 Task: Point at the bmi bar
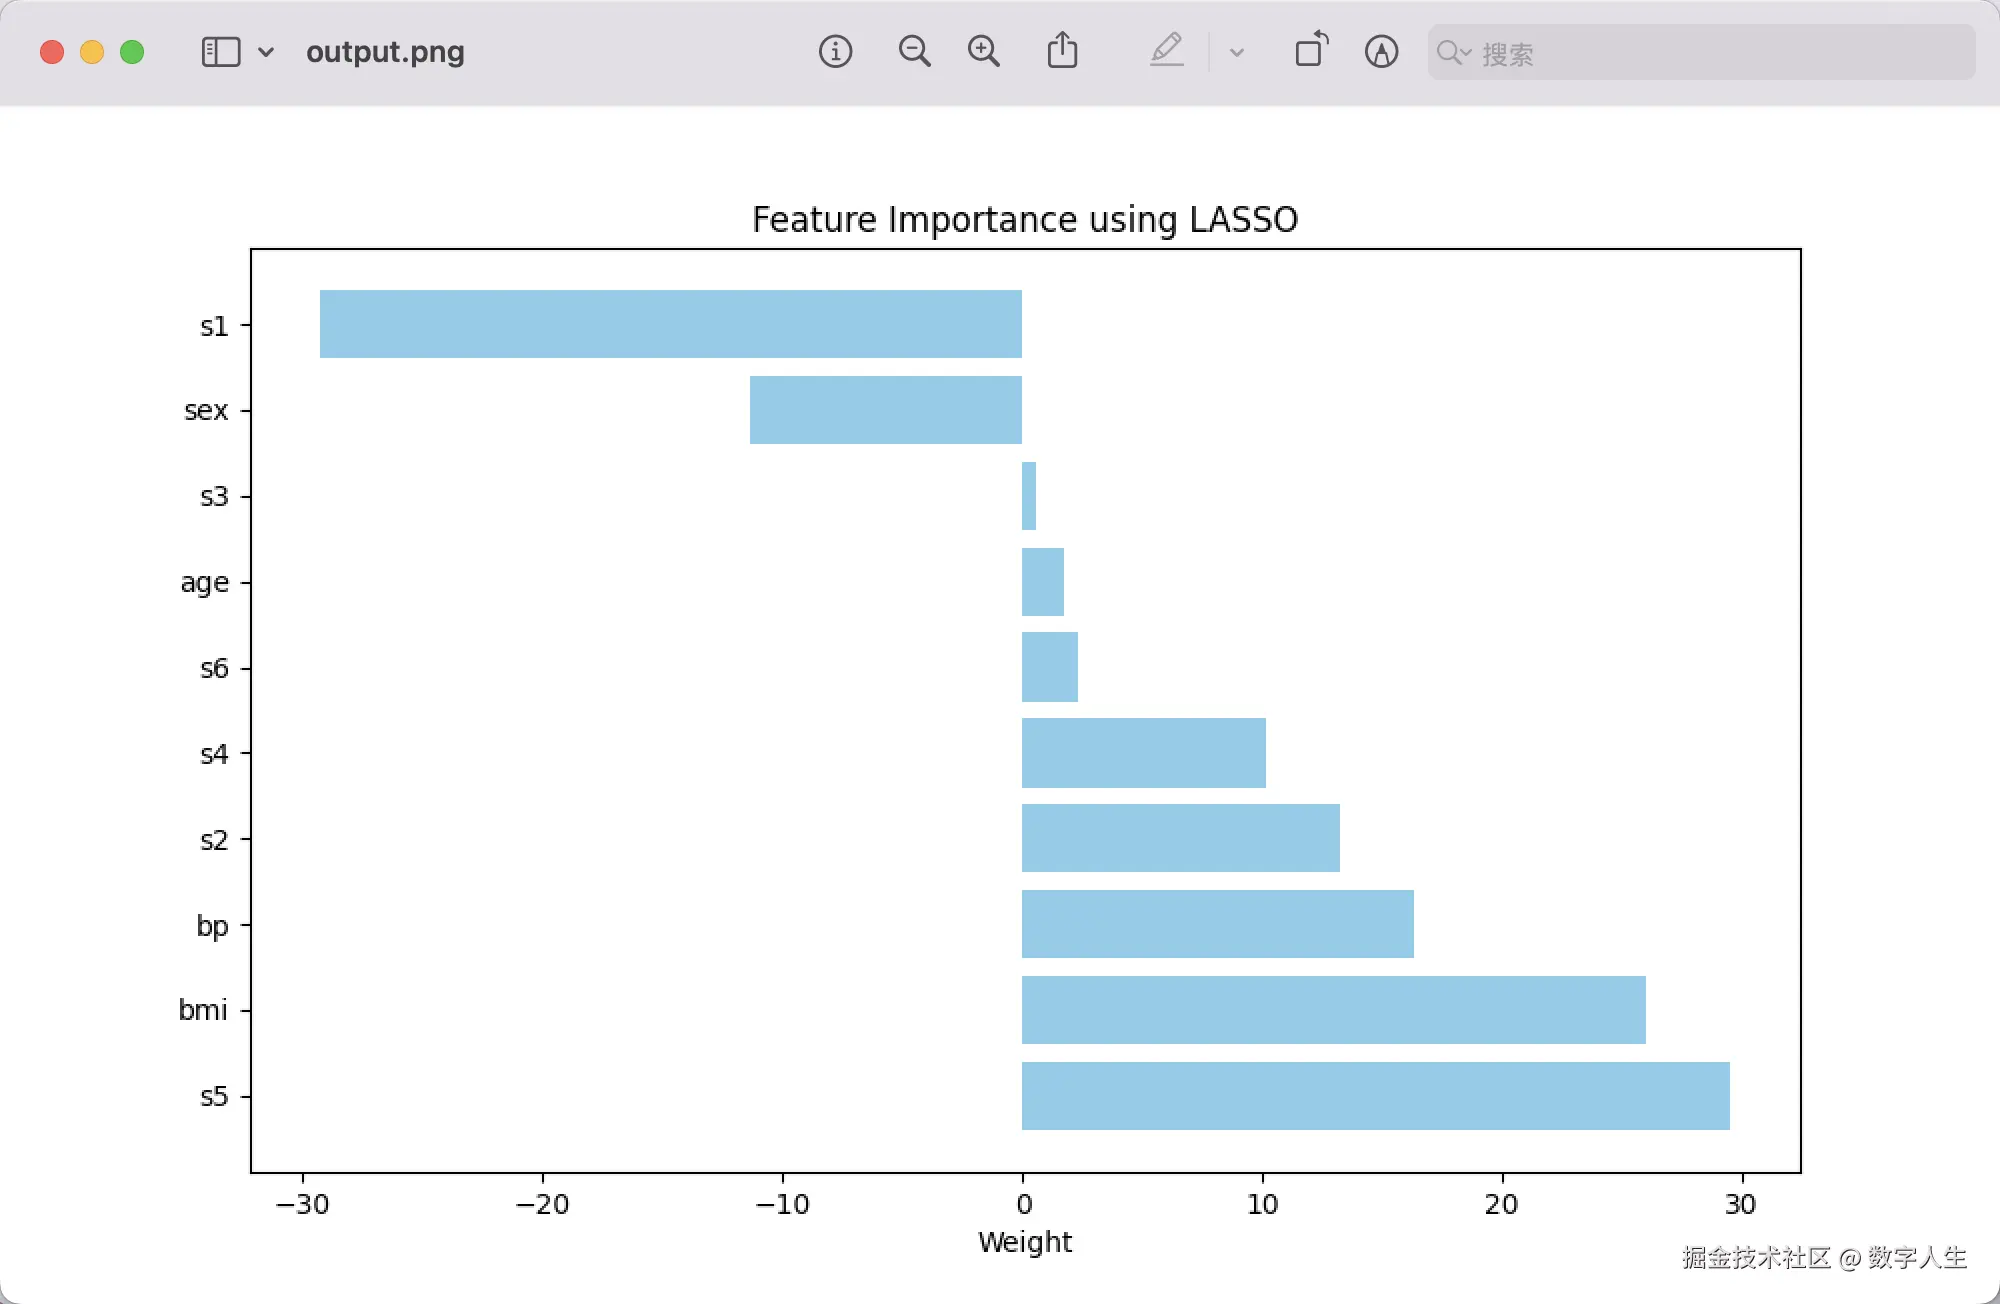tap(1334, 1010)
